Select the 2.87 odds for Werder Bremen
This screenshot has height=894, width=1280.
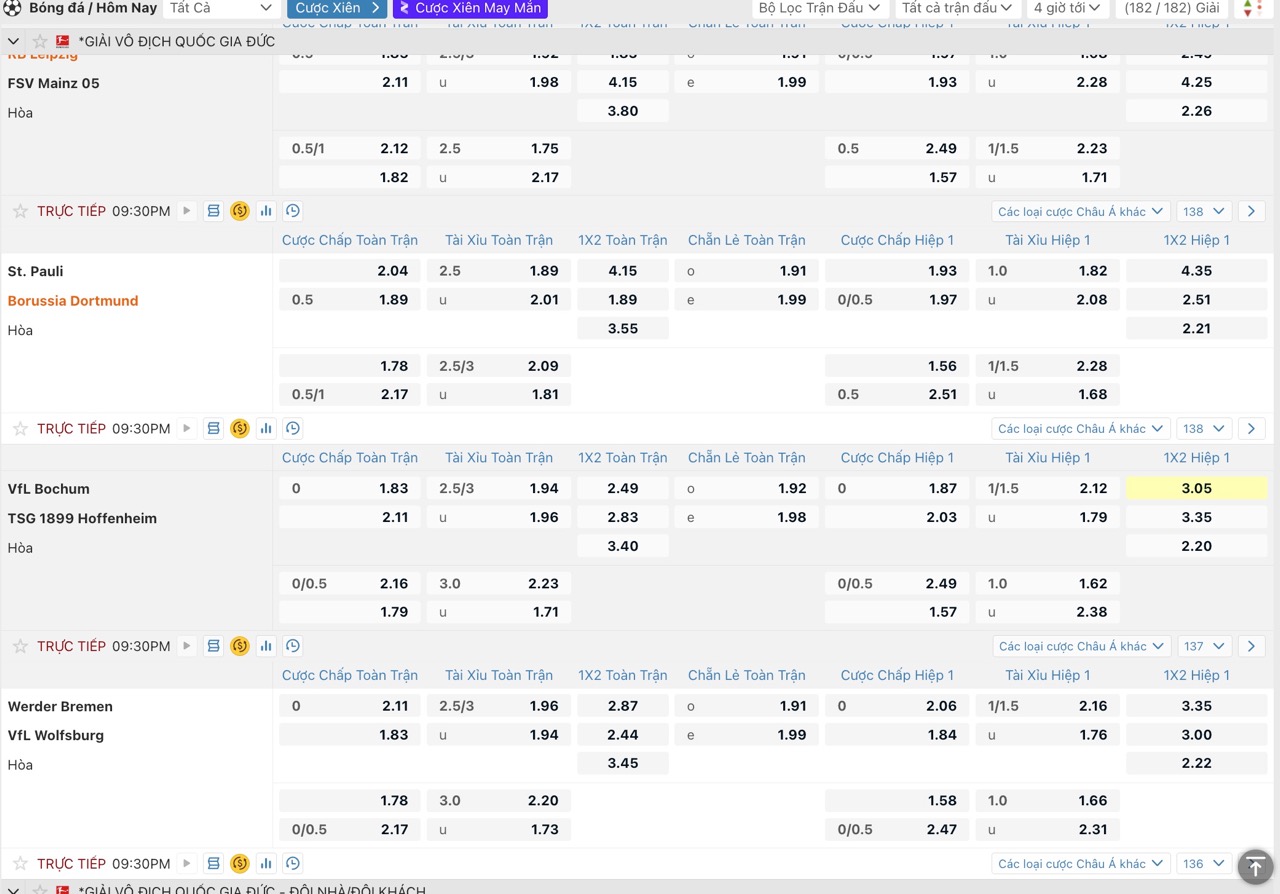coord(622,706)
